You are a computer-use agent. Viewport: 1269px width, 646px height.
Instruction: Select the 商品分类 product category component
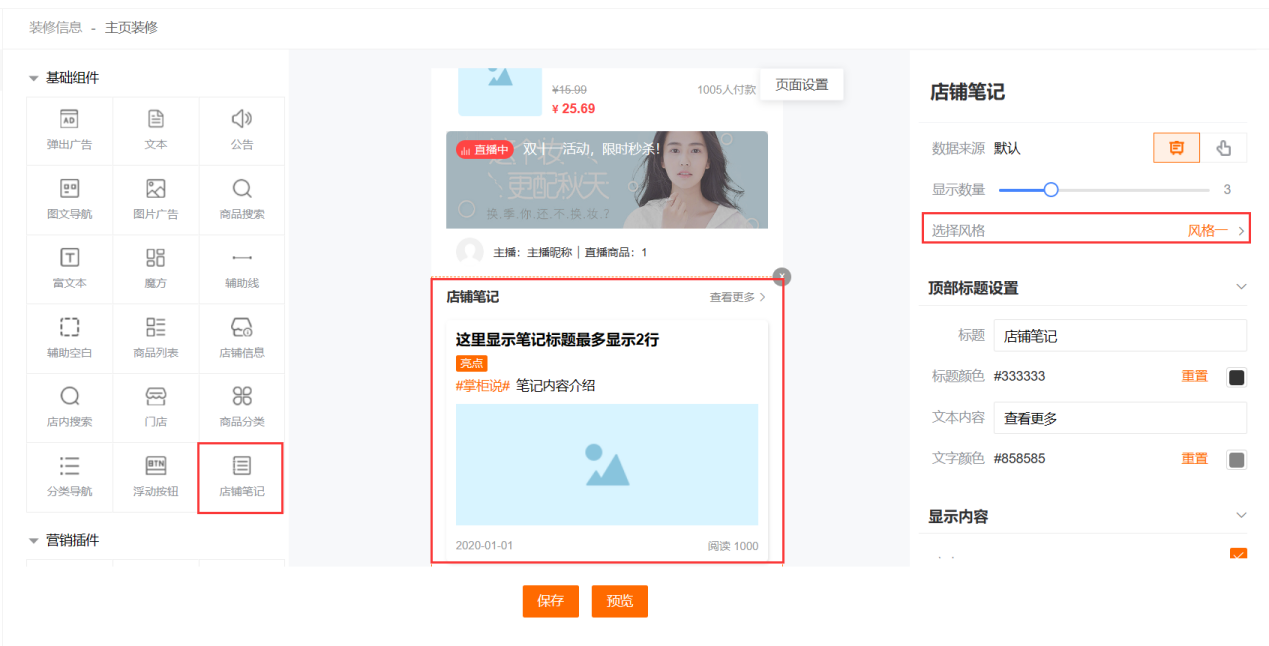(x=241, y=407)
